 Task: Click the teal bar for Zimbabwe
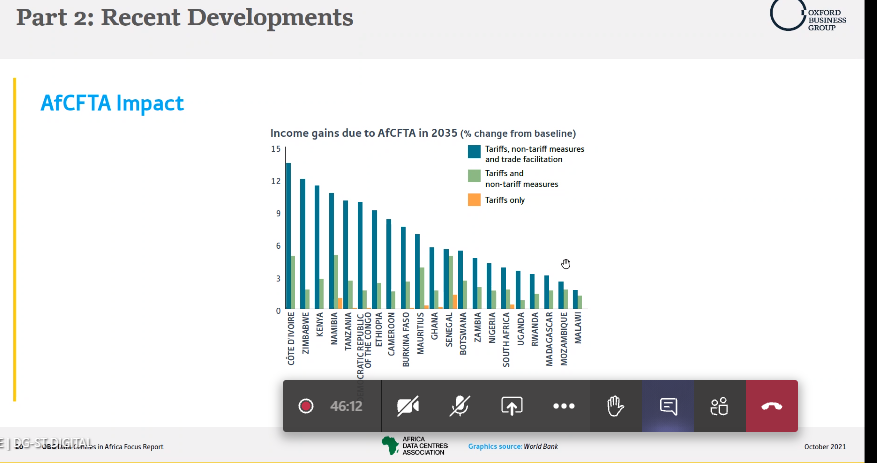pos(303,244)
